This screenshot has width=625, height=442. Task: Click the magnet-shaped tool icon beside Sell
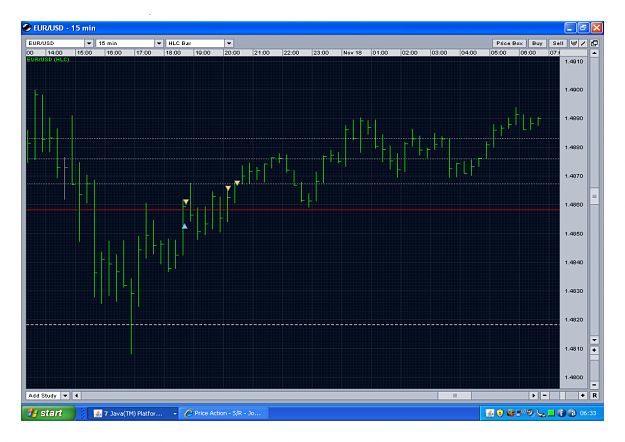pos(574,43)
